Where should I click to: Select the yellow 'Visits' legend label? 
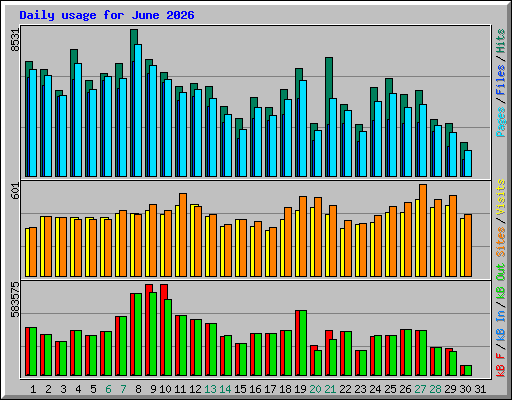501,197
